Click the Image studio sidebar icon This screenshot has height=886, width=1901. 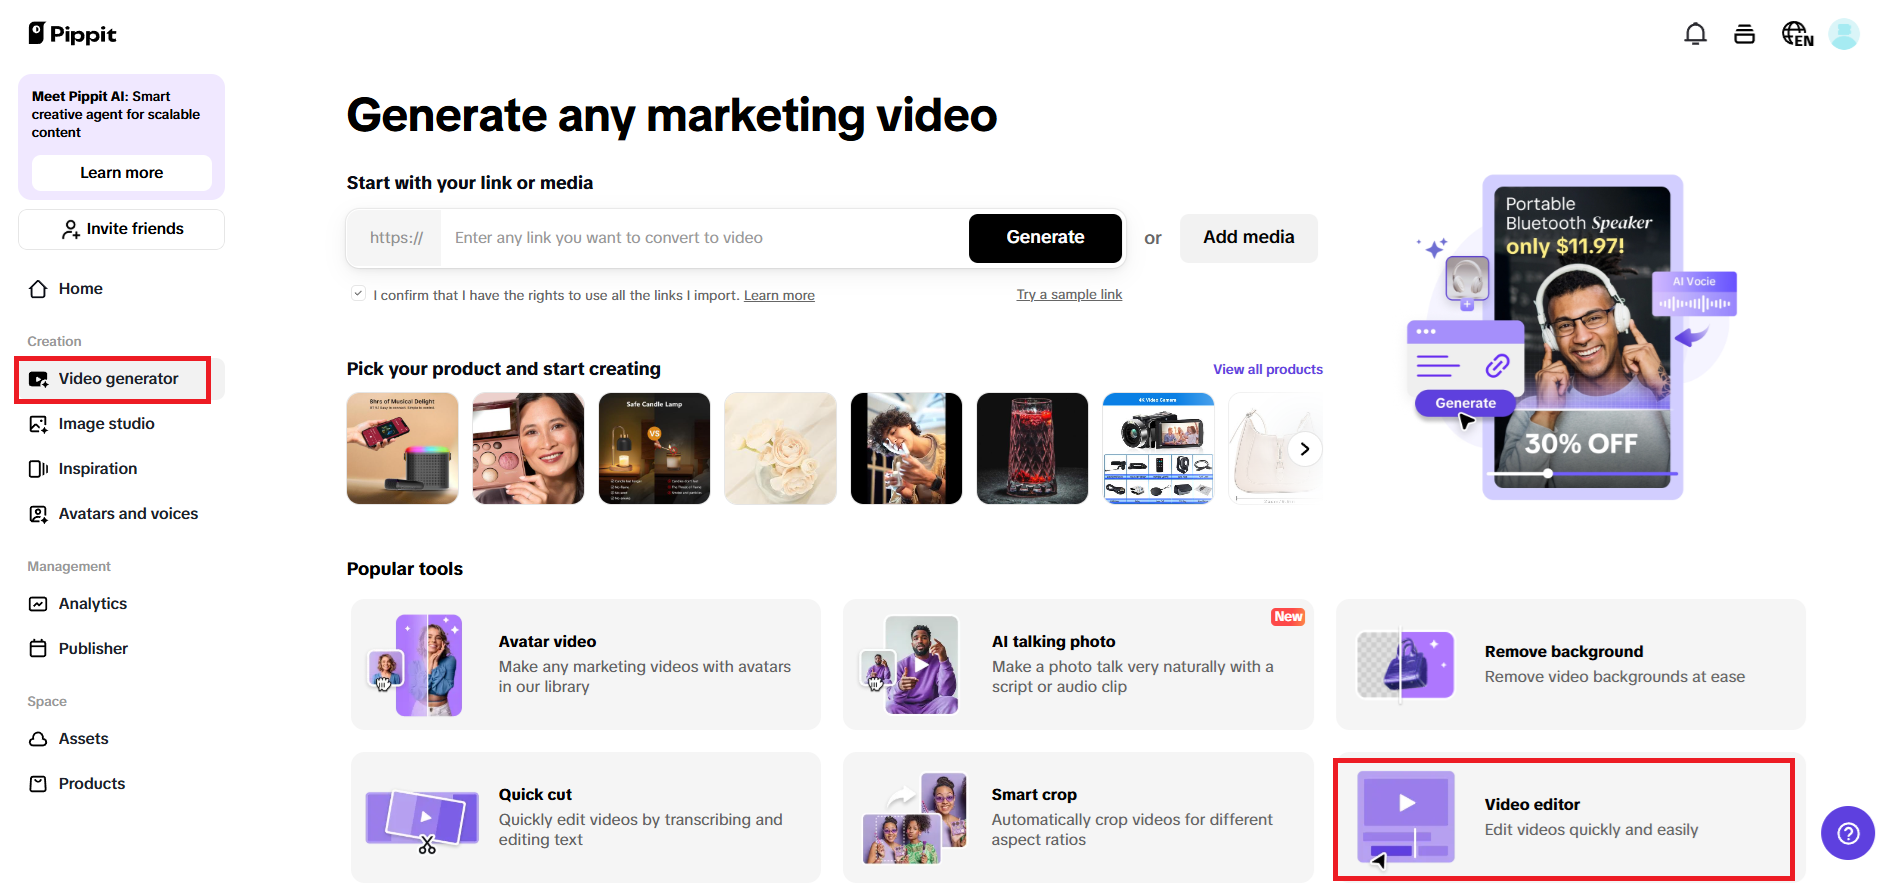38,424
